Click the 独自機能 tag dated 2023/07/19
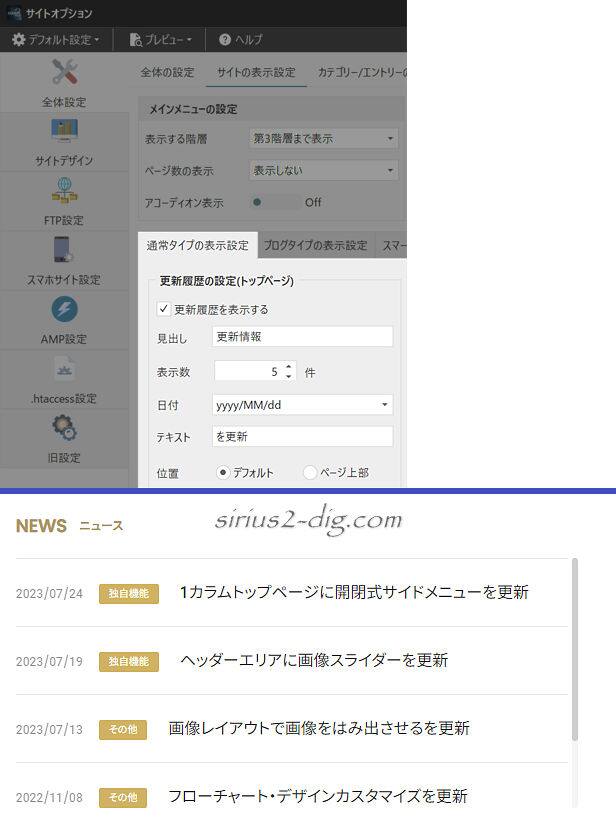Screen dimensions: 616x834 click(129, 661)
